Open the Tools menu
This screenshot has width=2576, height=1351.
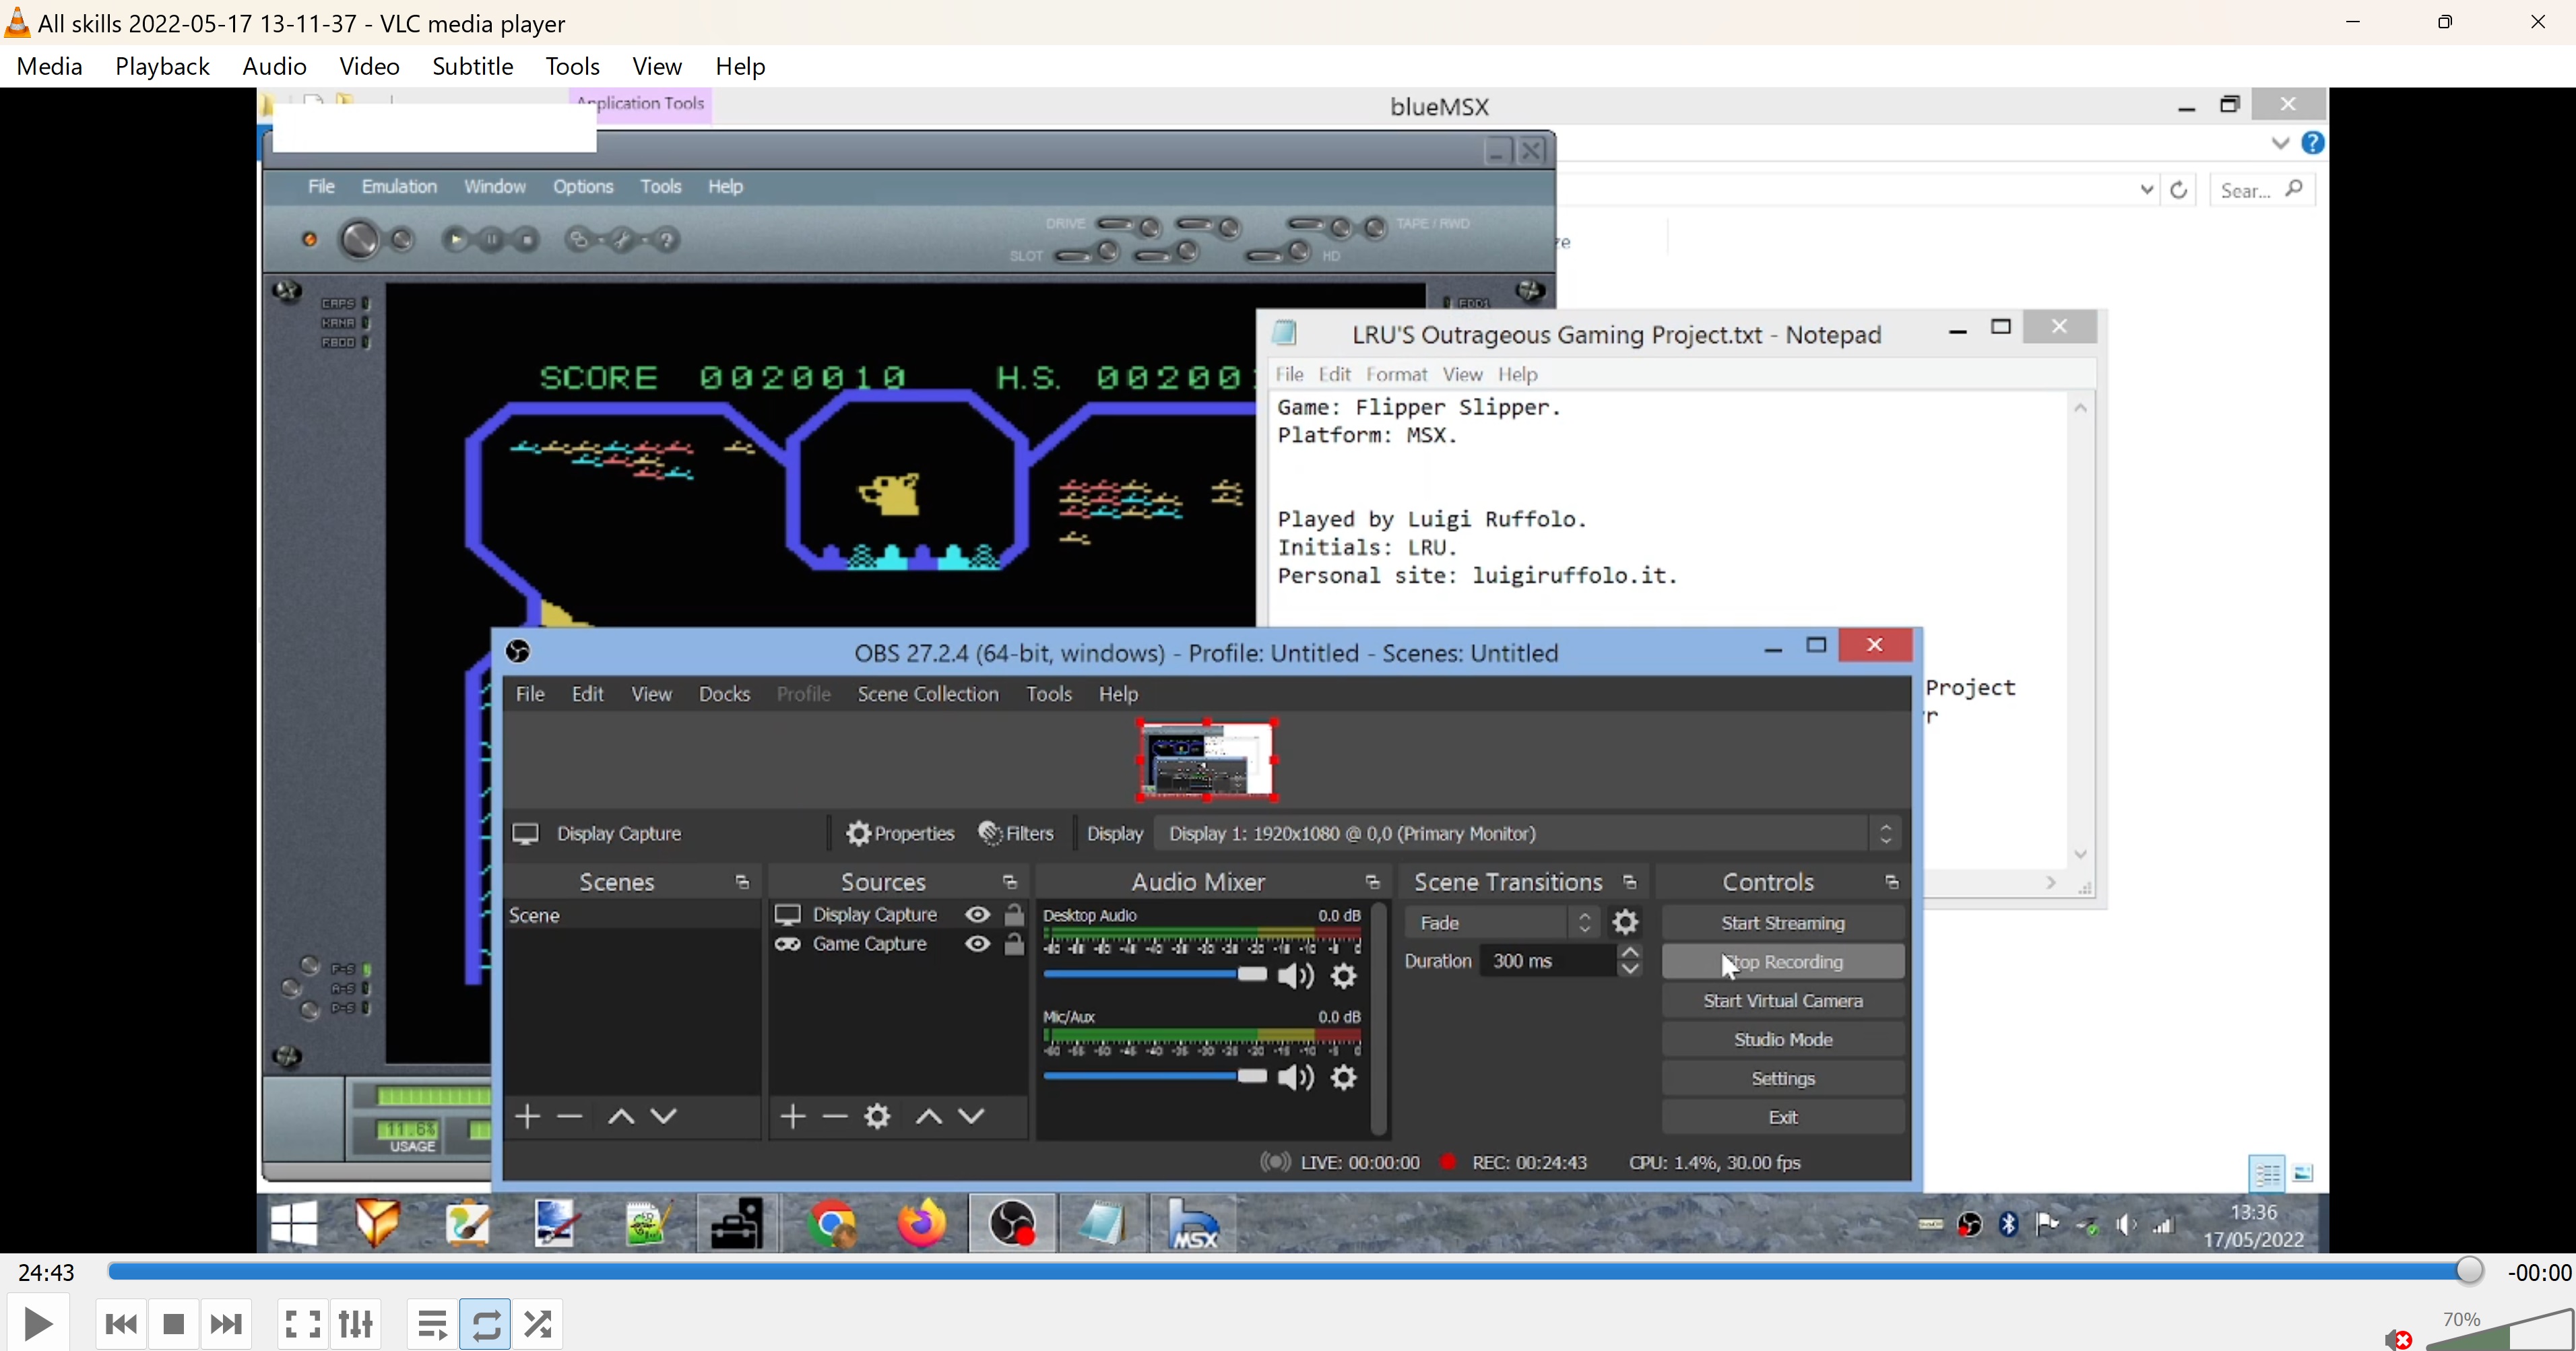point(572,66)
